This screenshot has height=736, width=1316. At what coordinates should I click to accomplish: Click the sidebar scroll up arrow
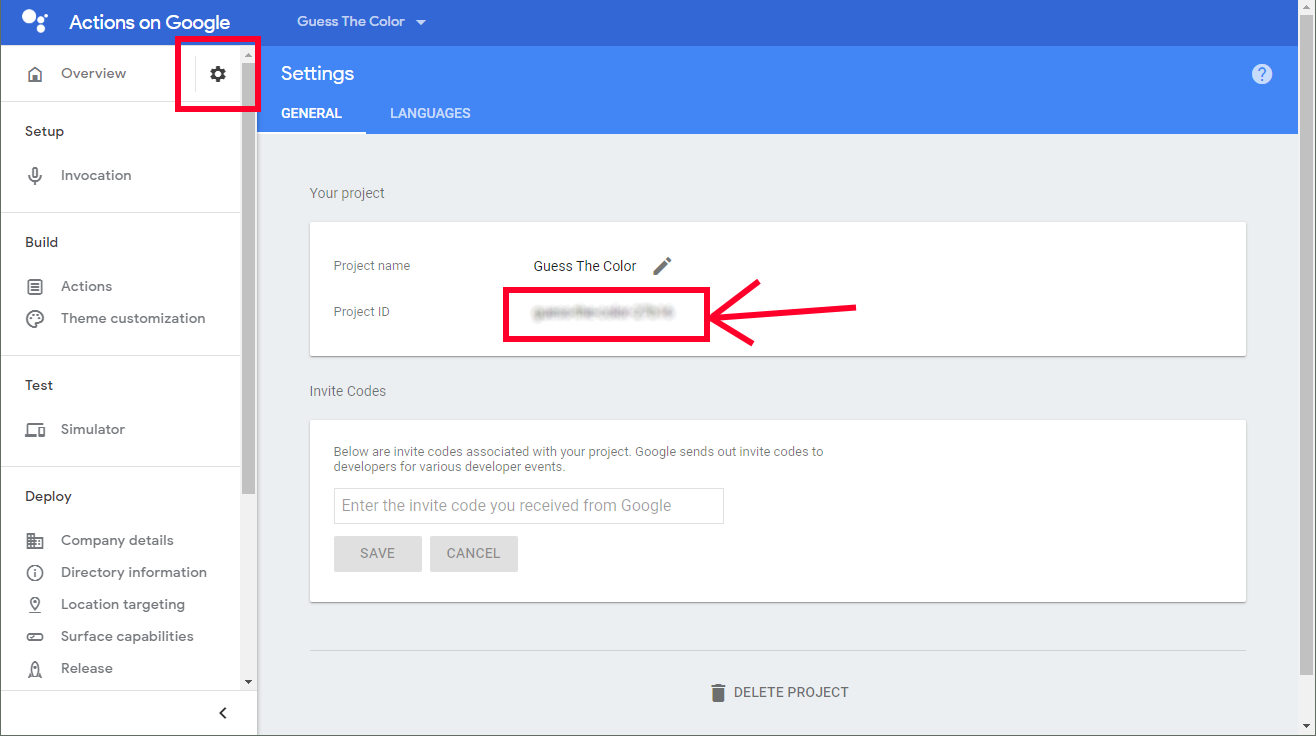(x=248, y=55)
